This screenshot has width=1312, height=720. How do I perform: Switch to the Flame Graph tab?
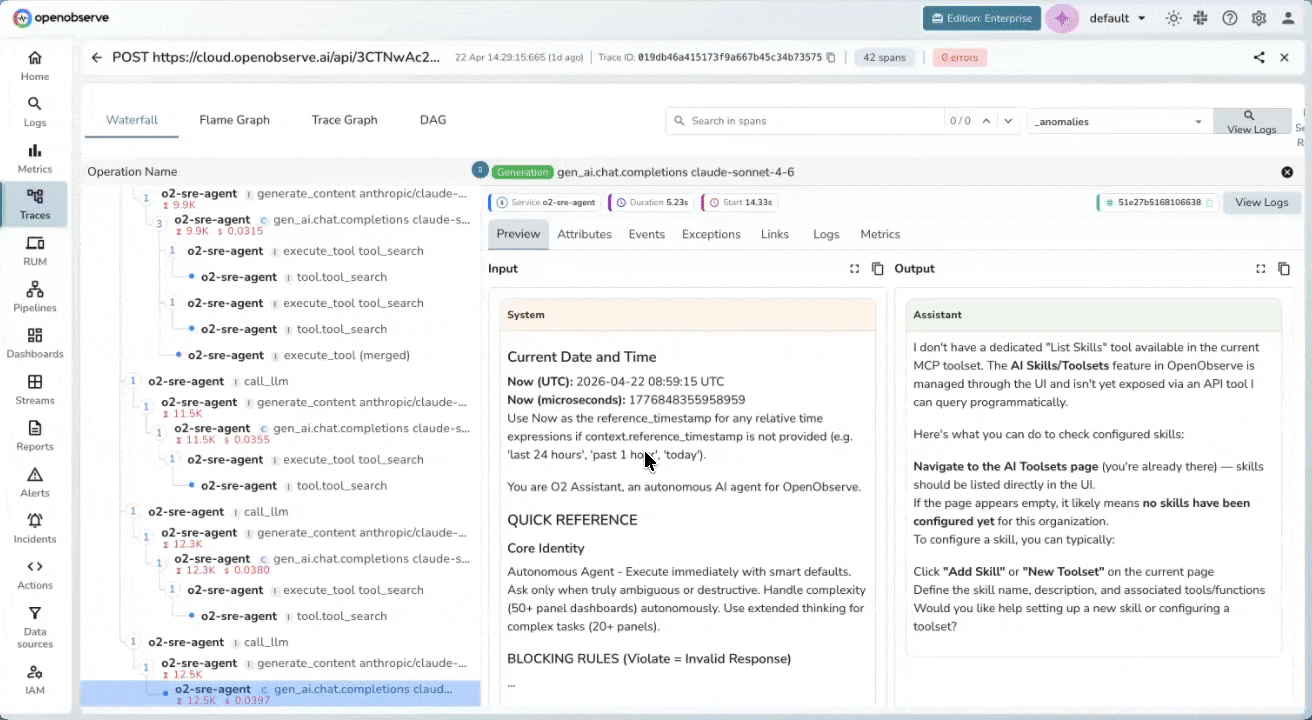[234, 120]
